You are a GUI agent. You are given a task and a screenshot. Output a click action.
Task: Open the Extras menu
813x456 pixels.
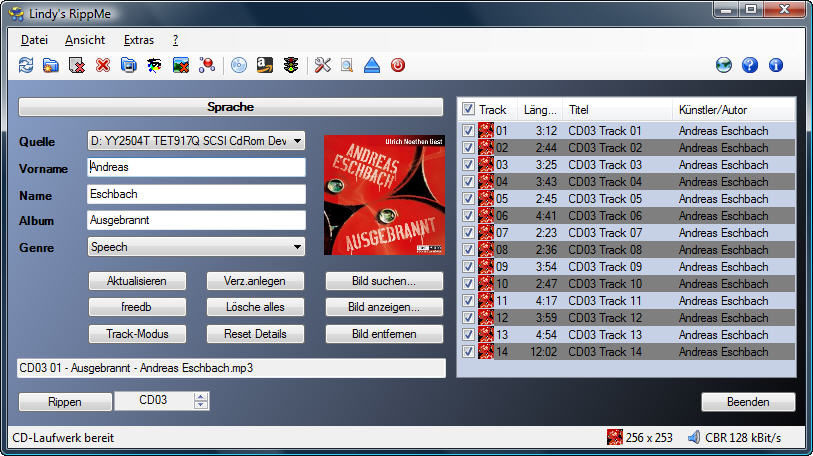point(138,40)
